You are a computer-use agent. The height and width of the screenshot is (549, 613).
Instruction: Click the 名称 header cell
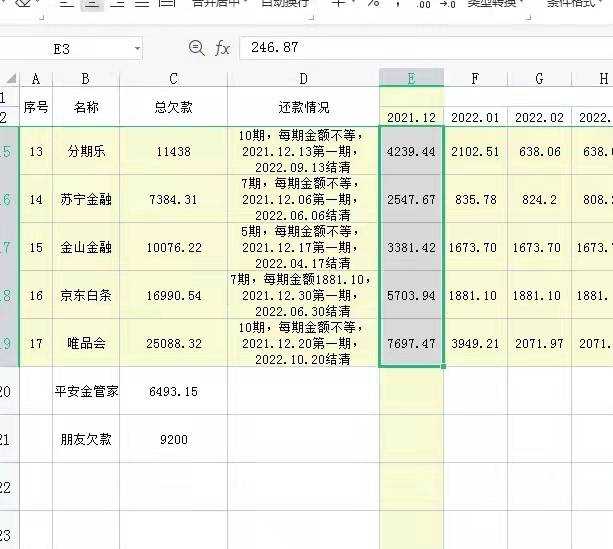(86, 106)
